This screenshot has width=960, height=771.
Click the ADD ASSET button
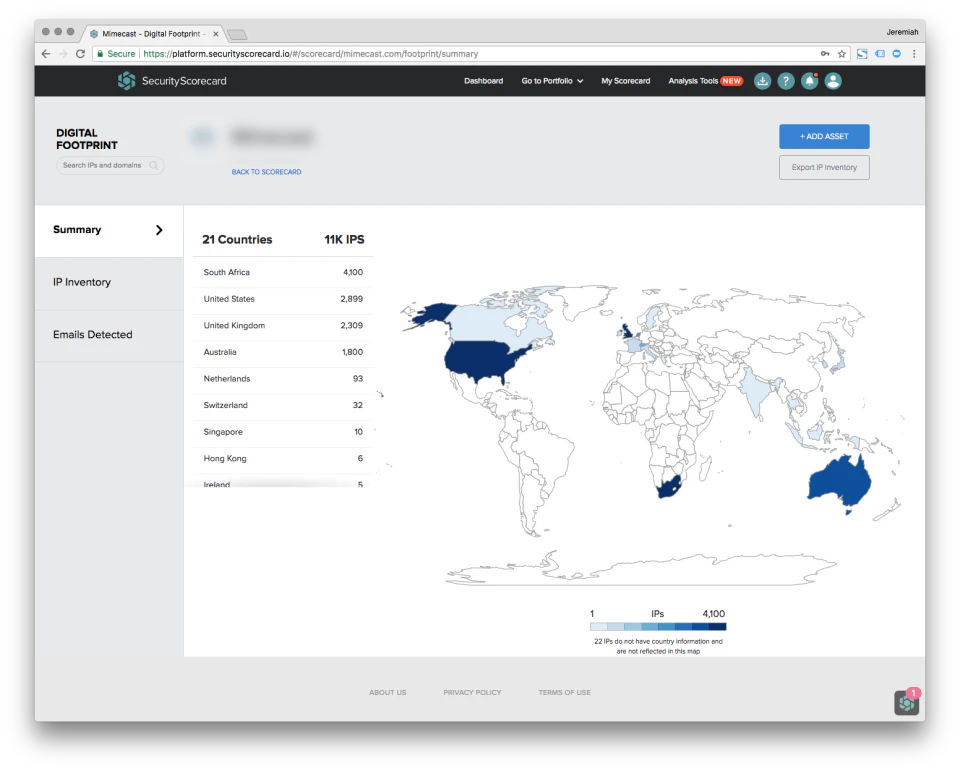823,136
